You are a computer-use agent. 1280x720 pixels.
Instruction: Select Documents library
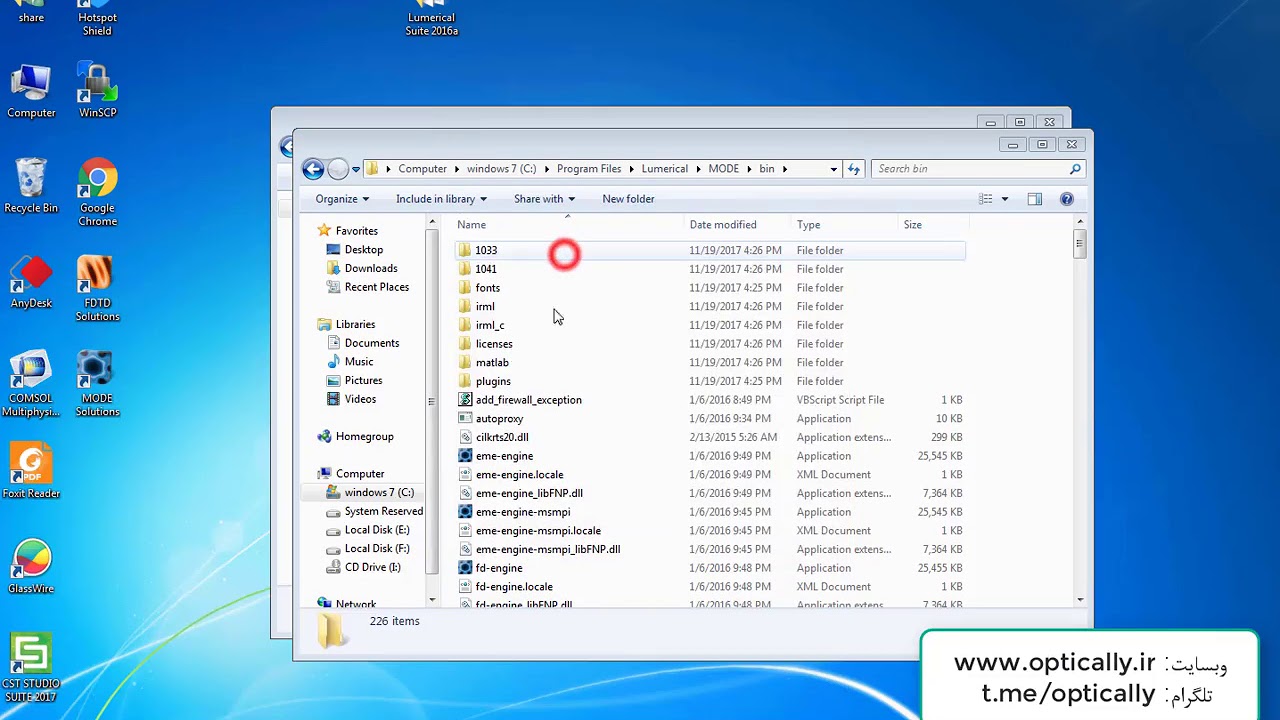371,343
